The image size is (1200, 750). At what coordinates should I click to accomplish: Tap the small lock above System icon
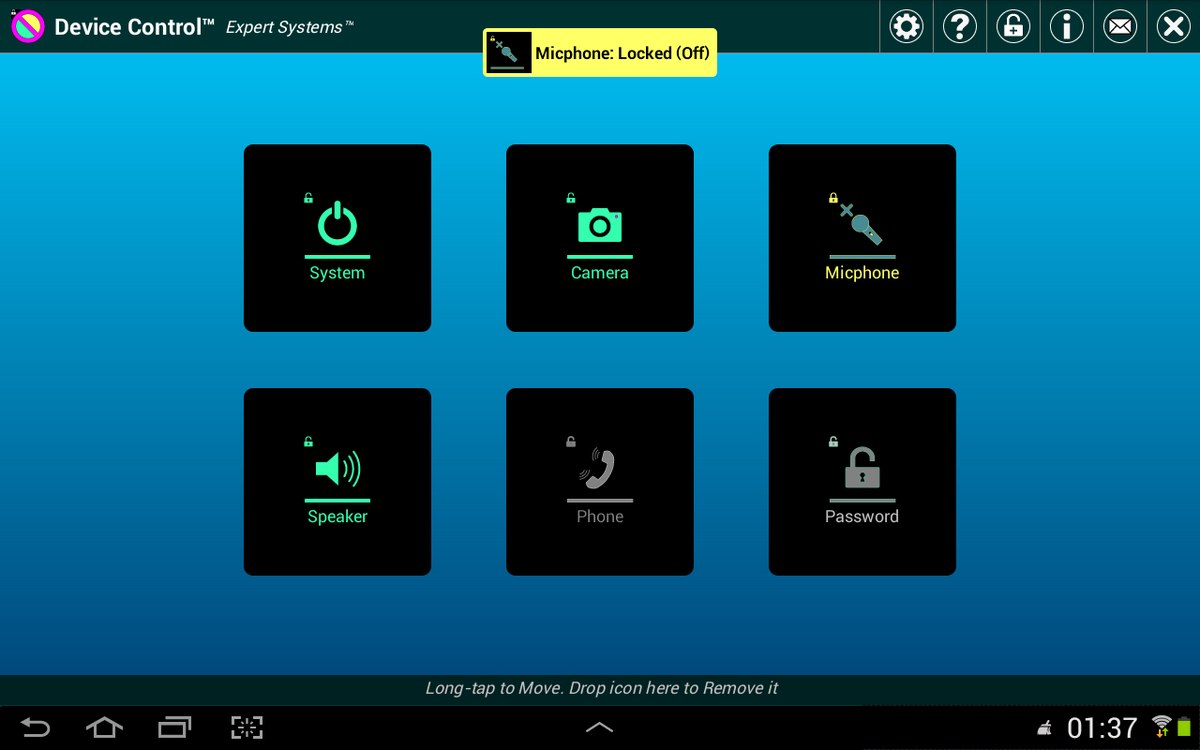(309, 198)
